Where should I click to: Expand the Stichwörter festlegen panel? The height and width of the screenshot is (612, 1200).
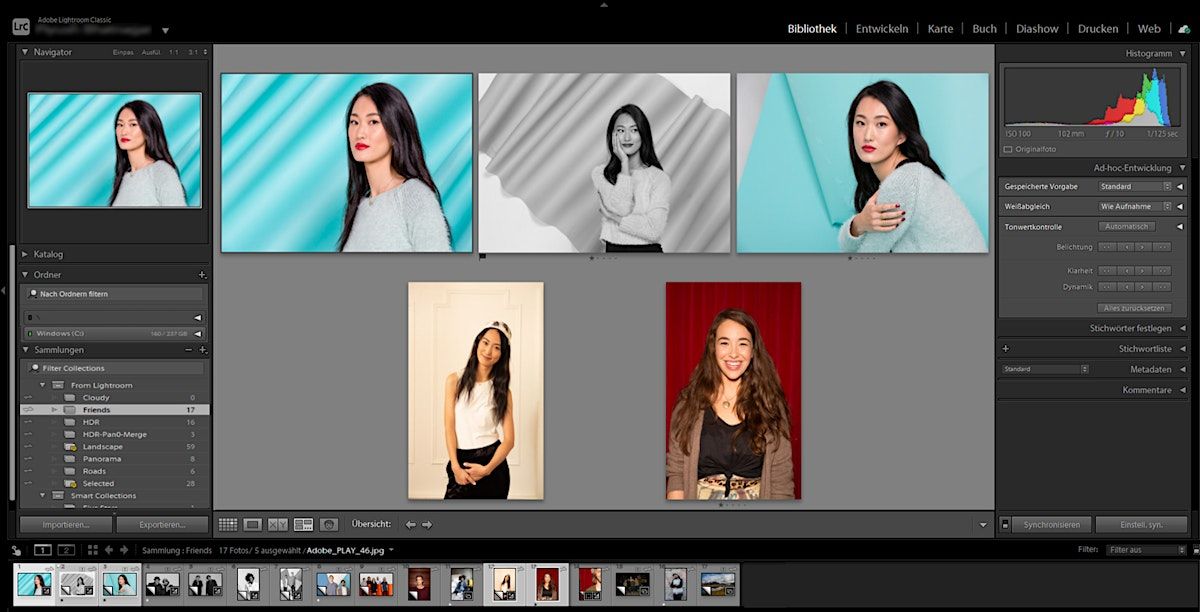click(1130, 328)
